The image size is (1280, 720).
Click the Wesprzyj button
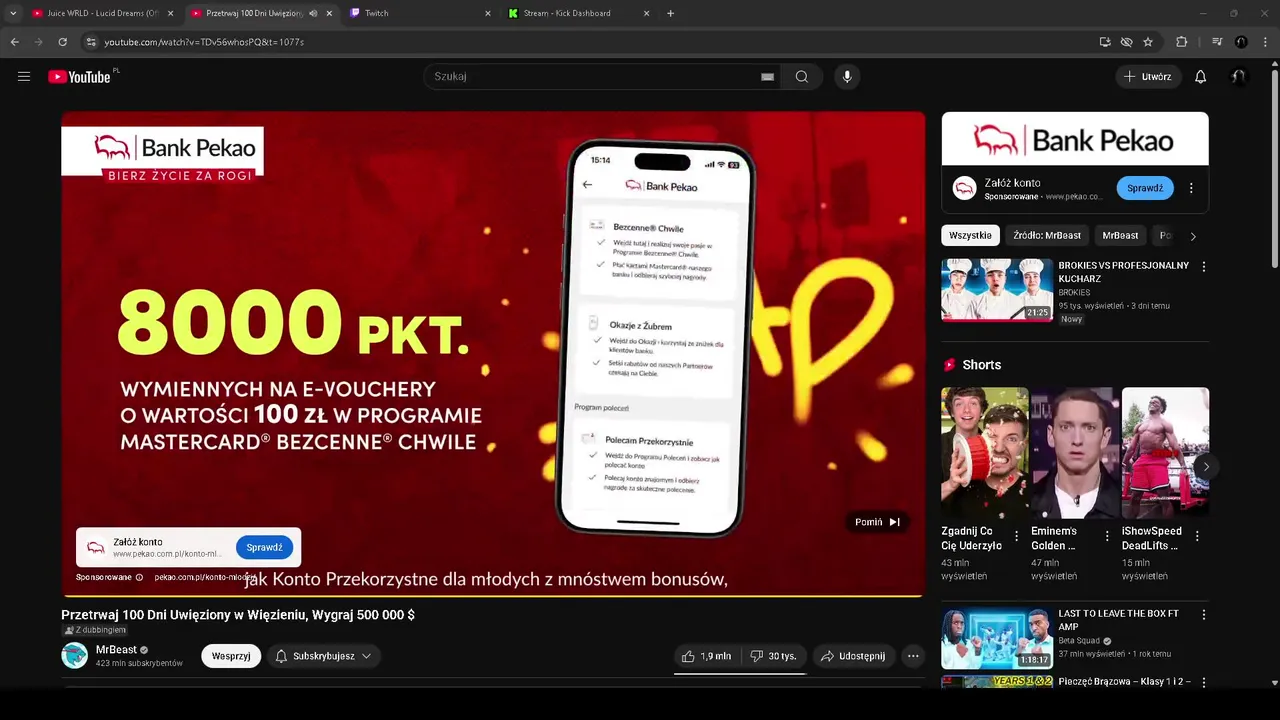(x=231, y=656)
